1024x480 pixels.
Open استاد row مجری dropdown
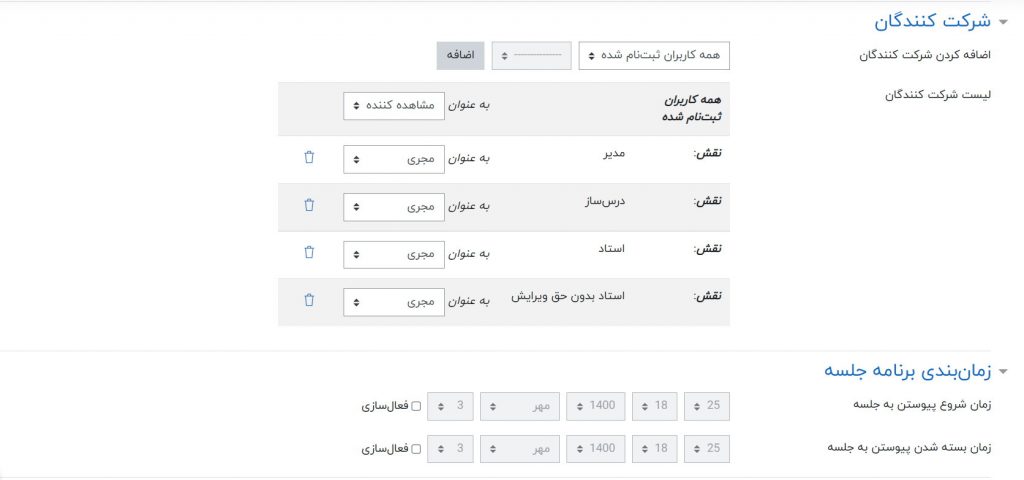click(380, 254)
